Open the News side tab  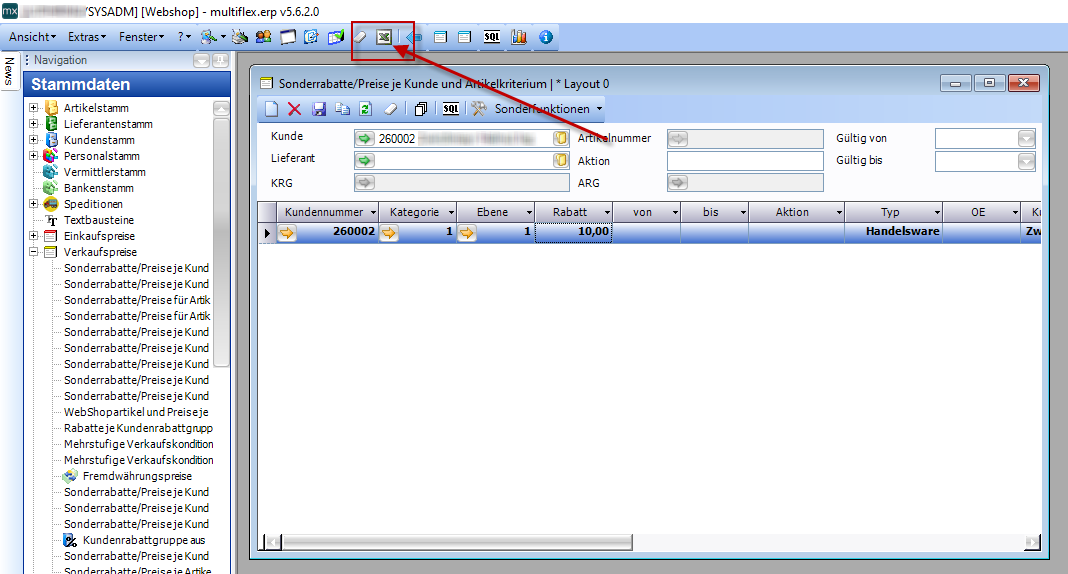[x=9, y=71]
